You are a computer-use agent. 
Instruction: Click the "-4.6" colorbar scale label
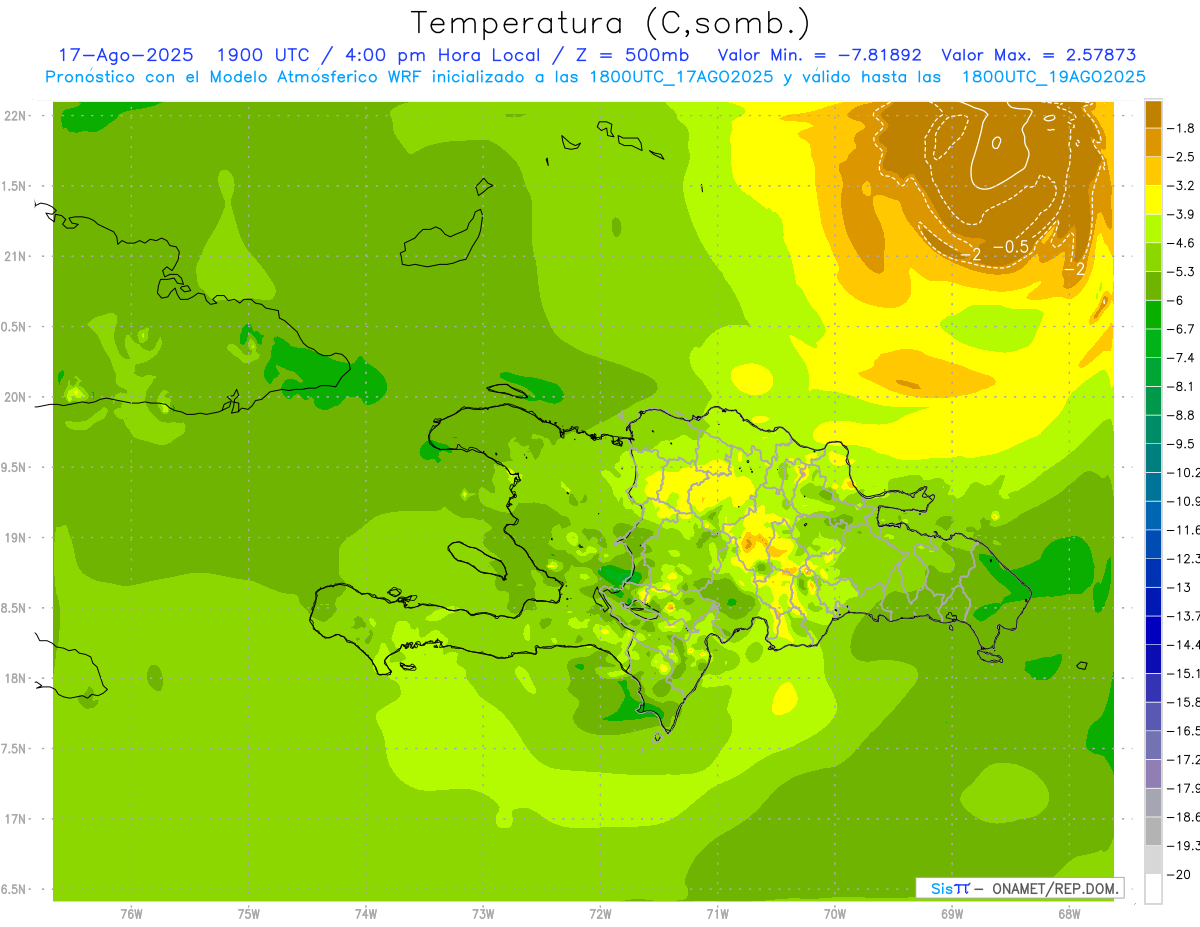coord(1182,243)
